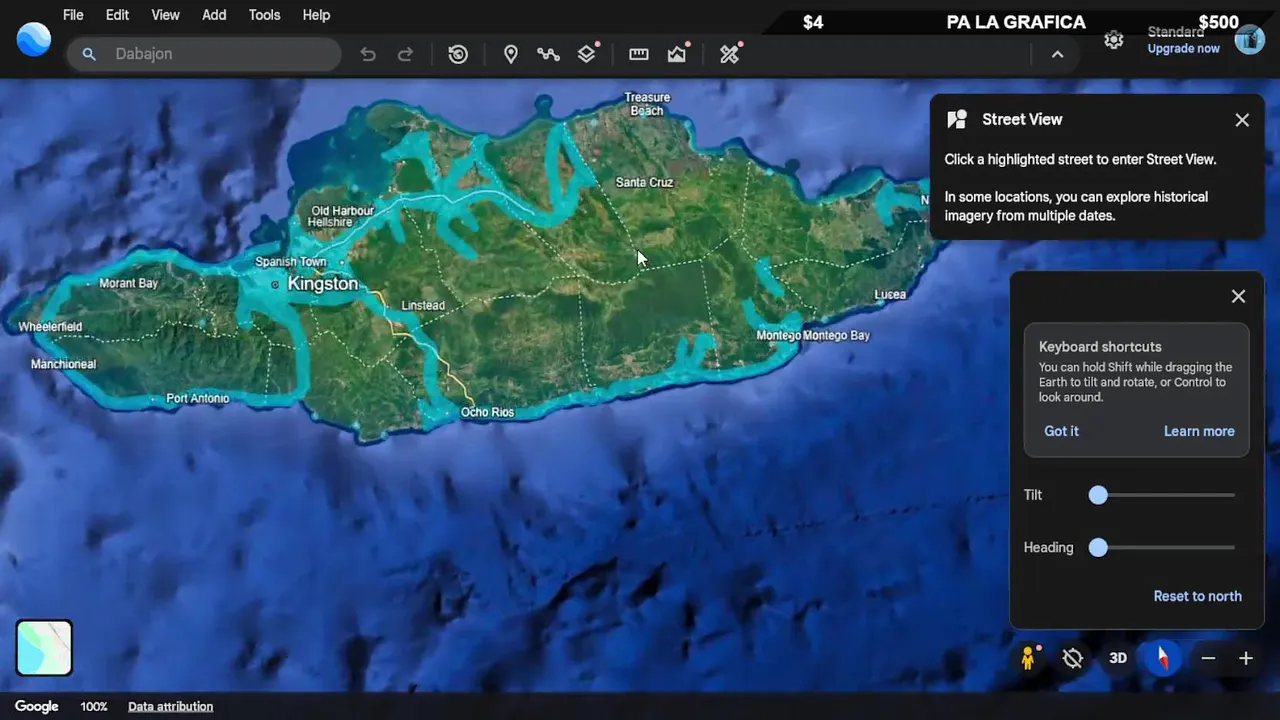Screen dimensions: 1280x720
Task: Open the Tools menu
Action: 264,15
